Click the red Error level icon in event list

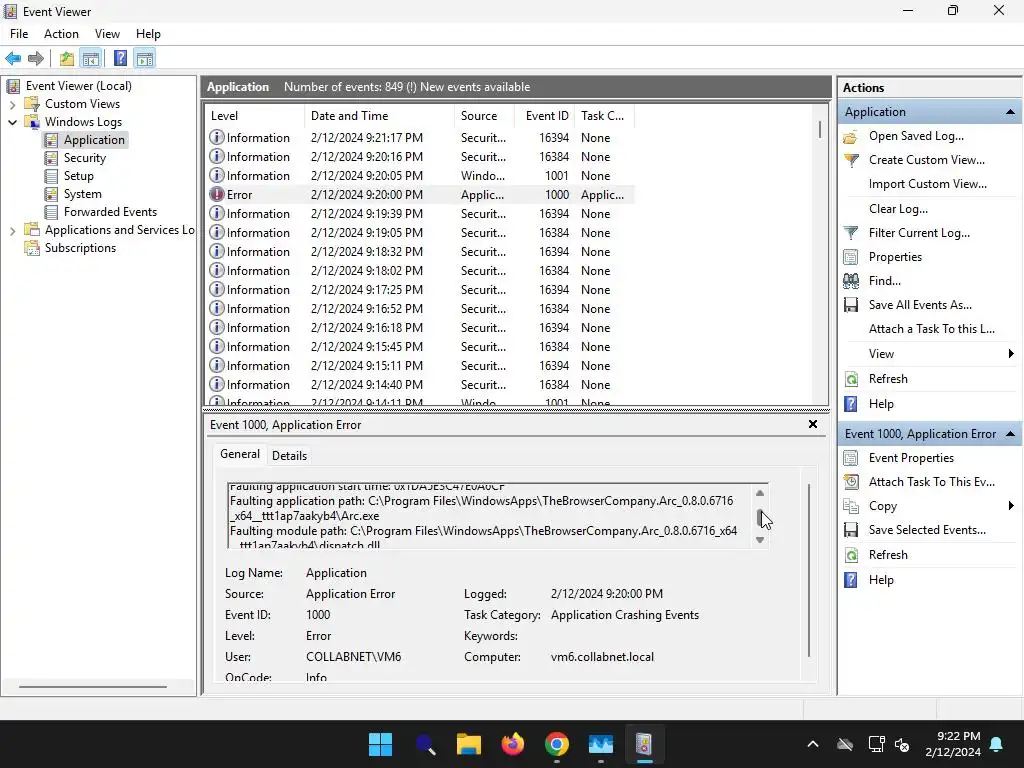[x=217, y=195]
